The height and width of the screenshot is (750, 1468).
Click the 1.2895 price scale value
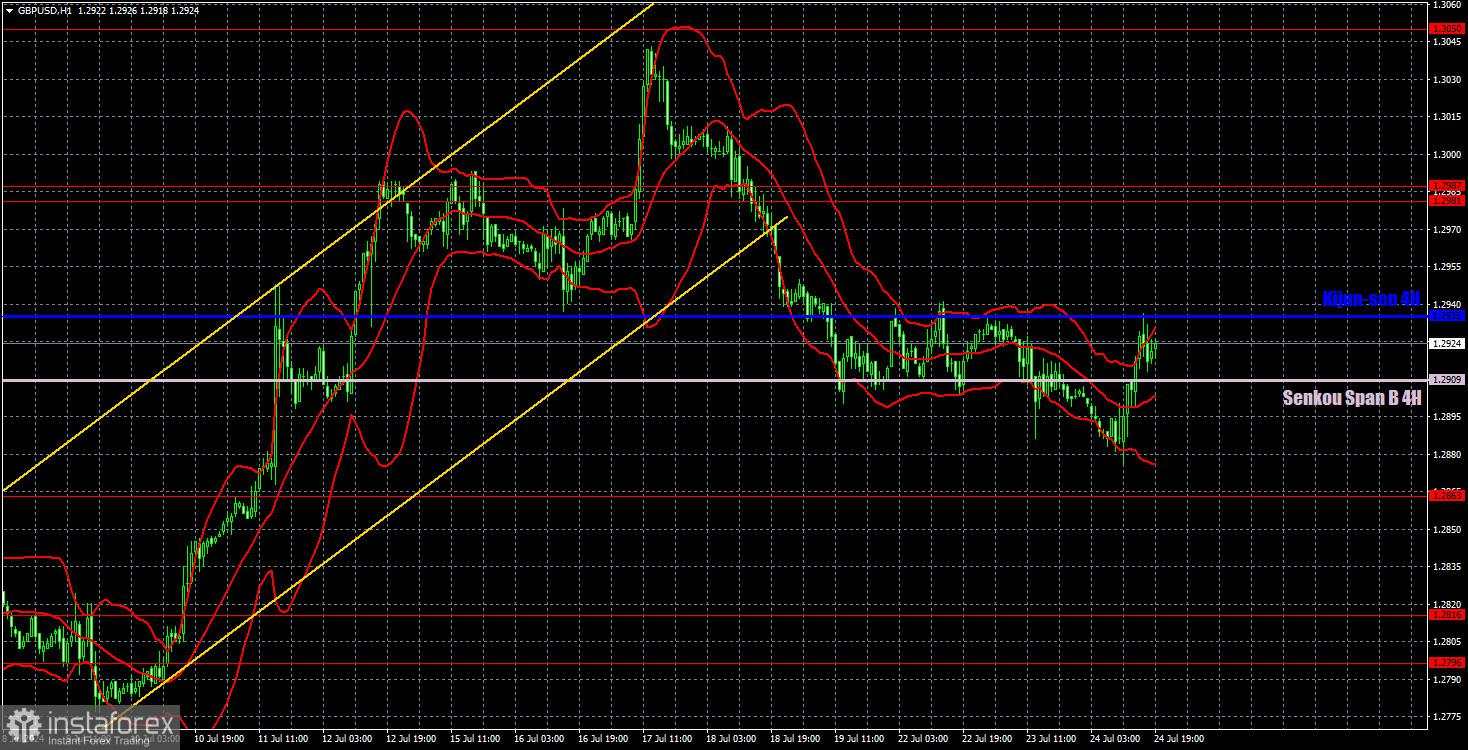(x=1447, y=417)
